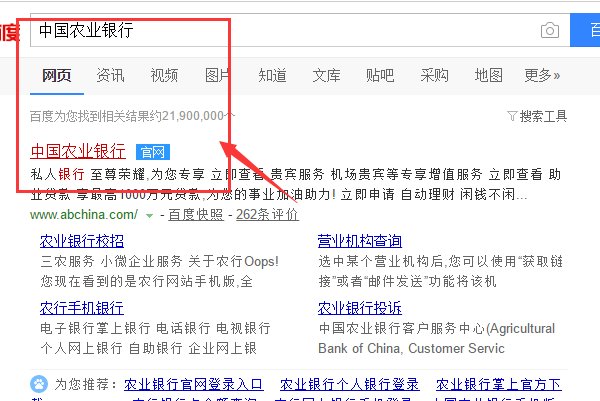The height and width of the screenshot is (401, 600).
Task: Click text Bank of China, Customer Servic
Action: pyautogui.click(x=411, y=349)
